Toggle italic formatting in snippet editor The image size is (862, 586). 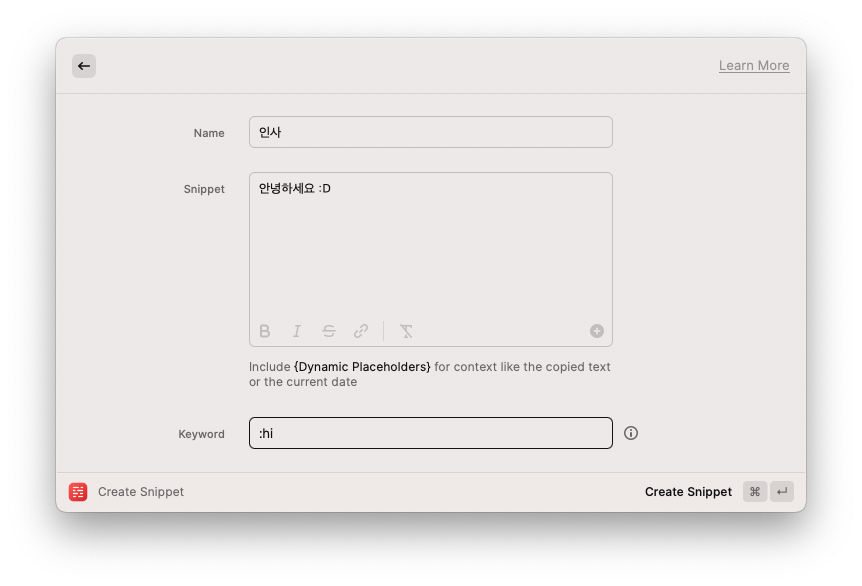click(x=297, y=331)
